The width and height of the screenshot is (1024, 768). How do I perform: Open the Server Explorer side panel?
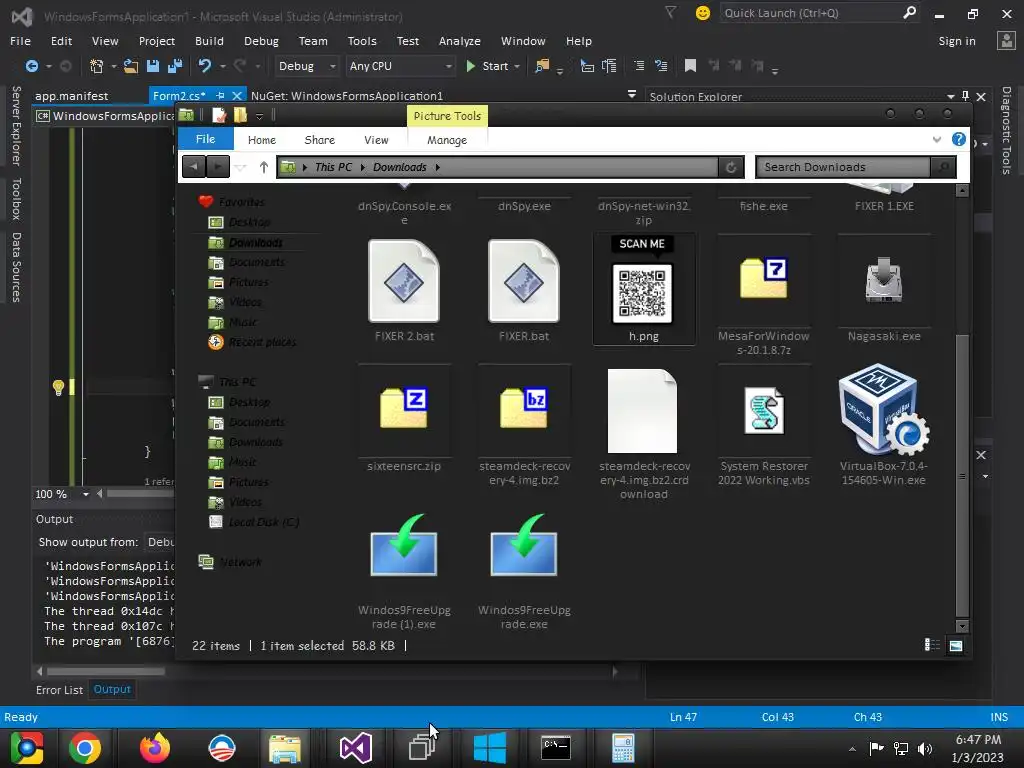16,125
